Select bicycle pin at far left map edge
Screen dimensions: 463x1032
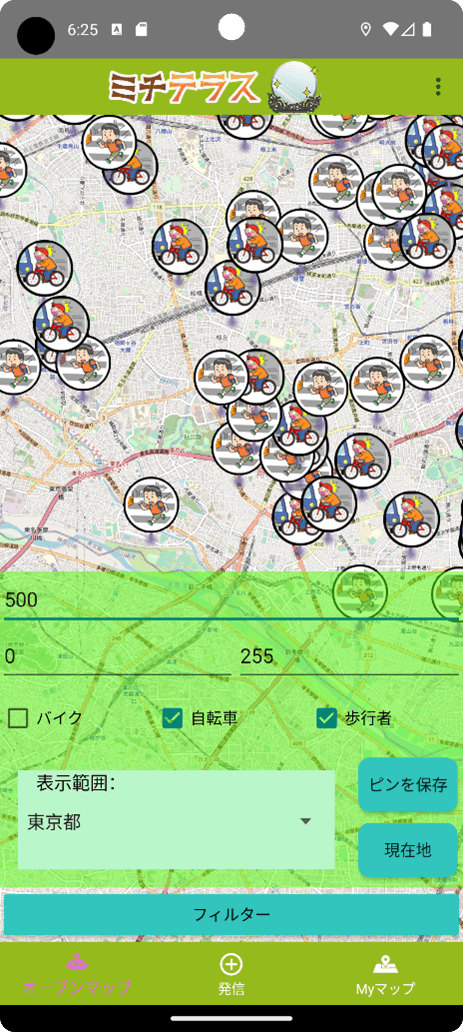[x=44, y=268]
